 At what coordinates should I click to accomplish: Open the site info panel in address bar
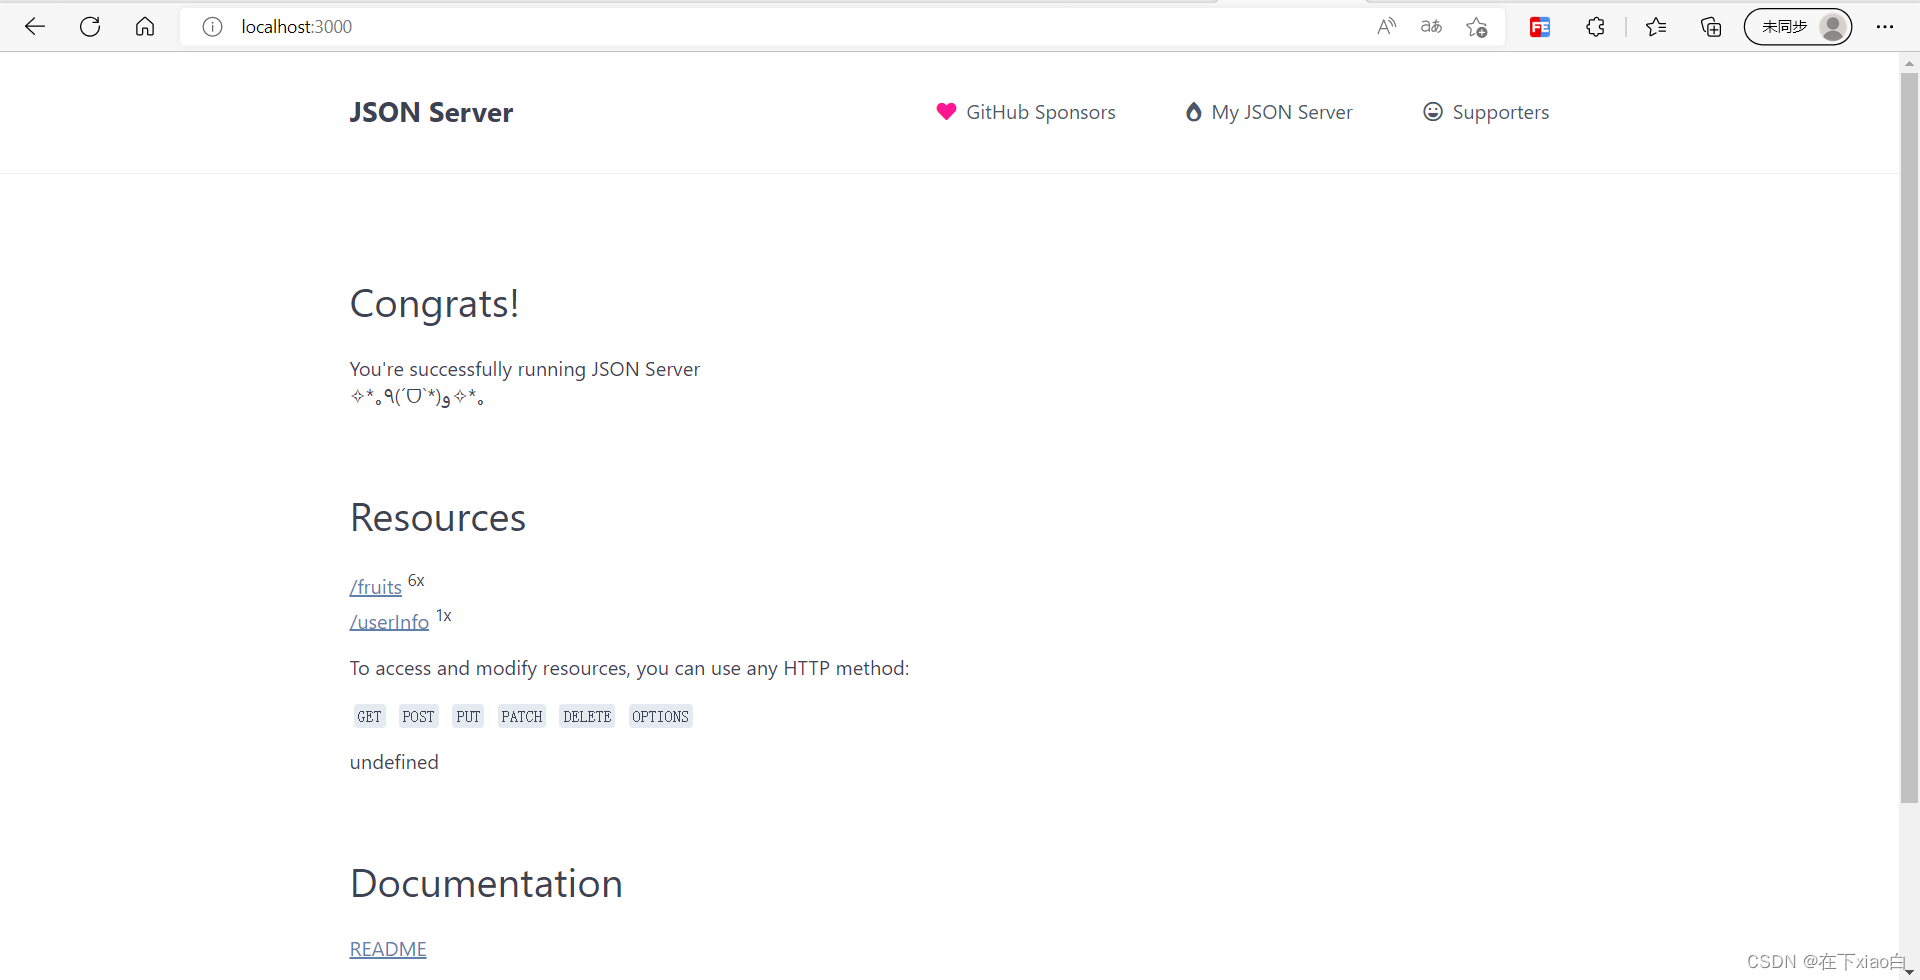pyautogui.click(x=212, y=27)
